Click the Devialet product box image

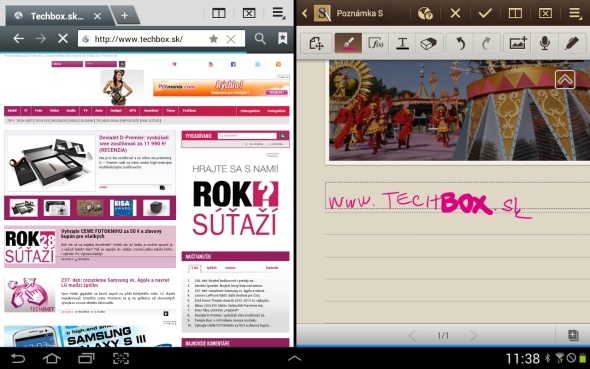(51, 162)
